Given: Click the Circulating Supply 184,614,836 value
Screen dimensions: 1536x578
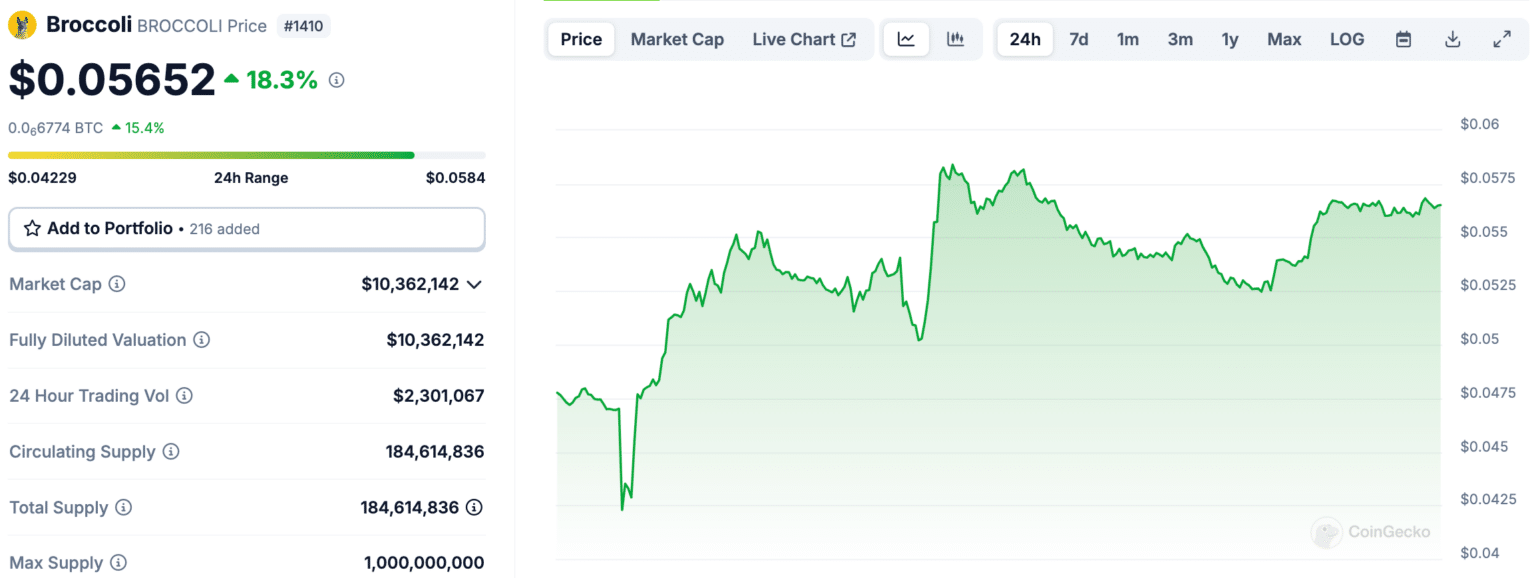Looking at the screenshot, I should point(435,452).
